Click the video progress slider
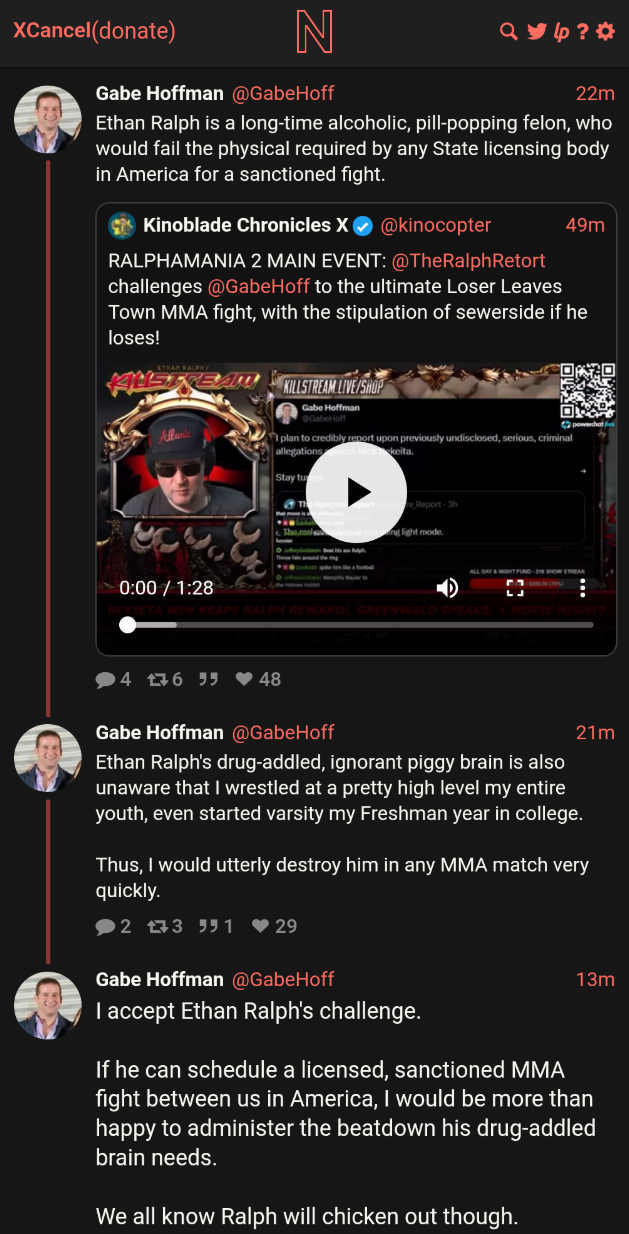Viewport: 629px width, 1234px height. click(357, 625)
